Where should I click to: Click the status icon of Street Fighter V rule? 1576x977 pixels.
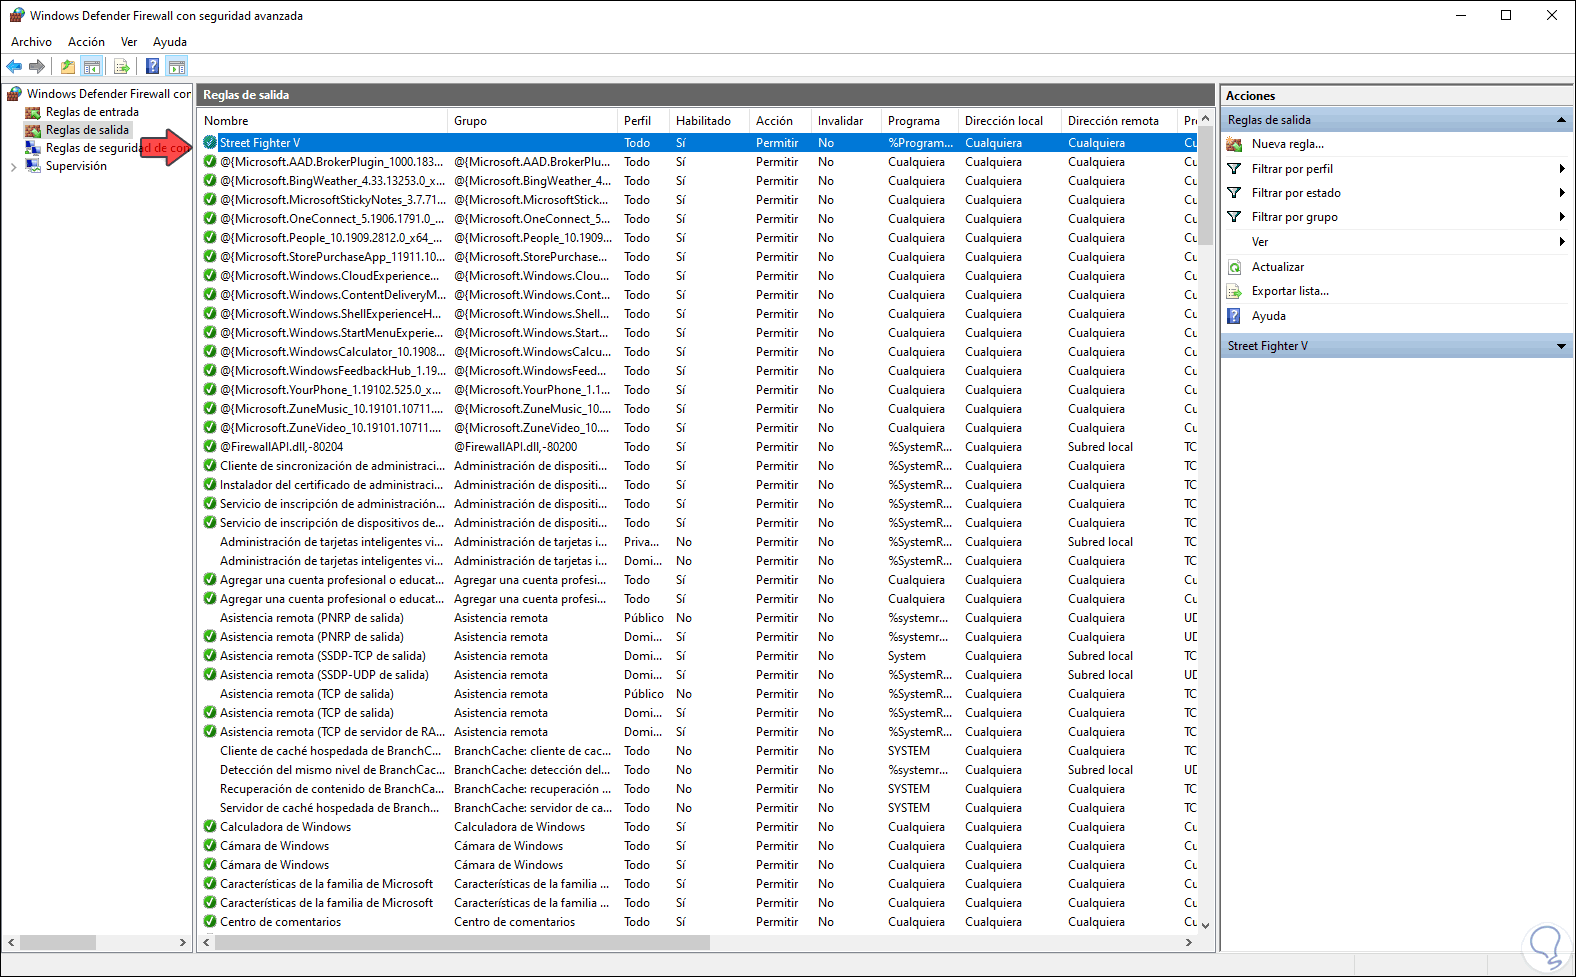coord(210,143)
